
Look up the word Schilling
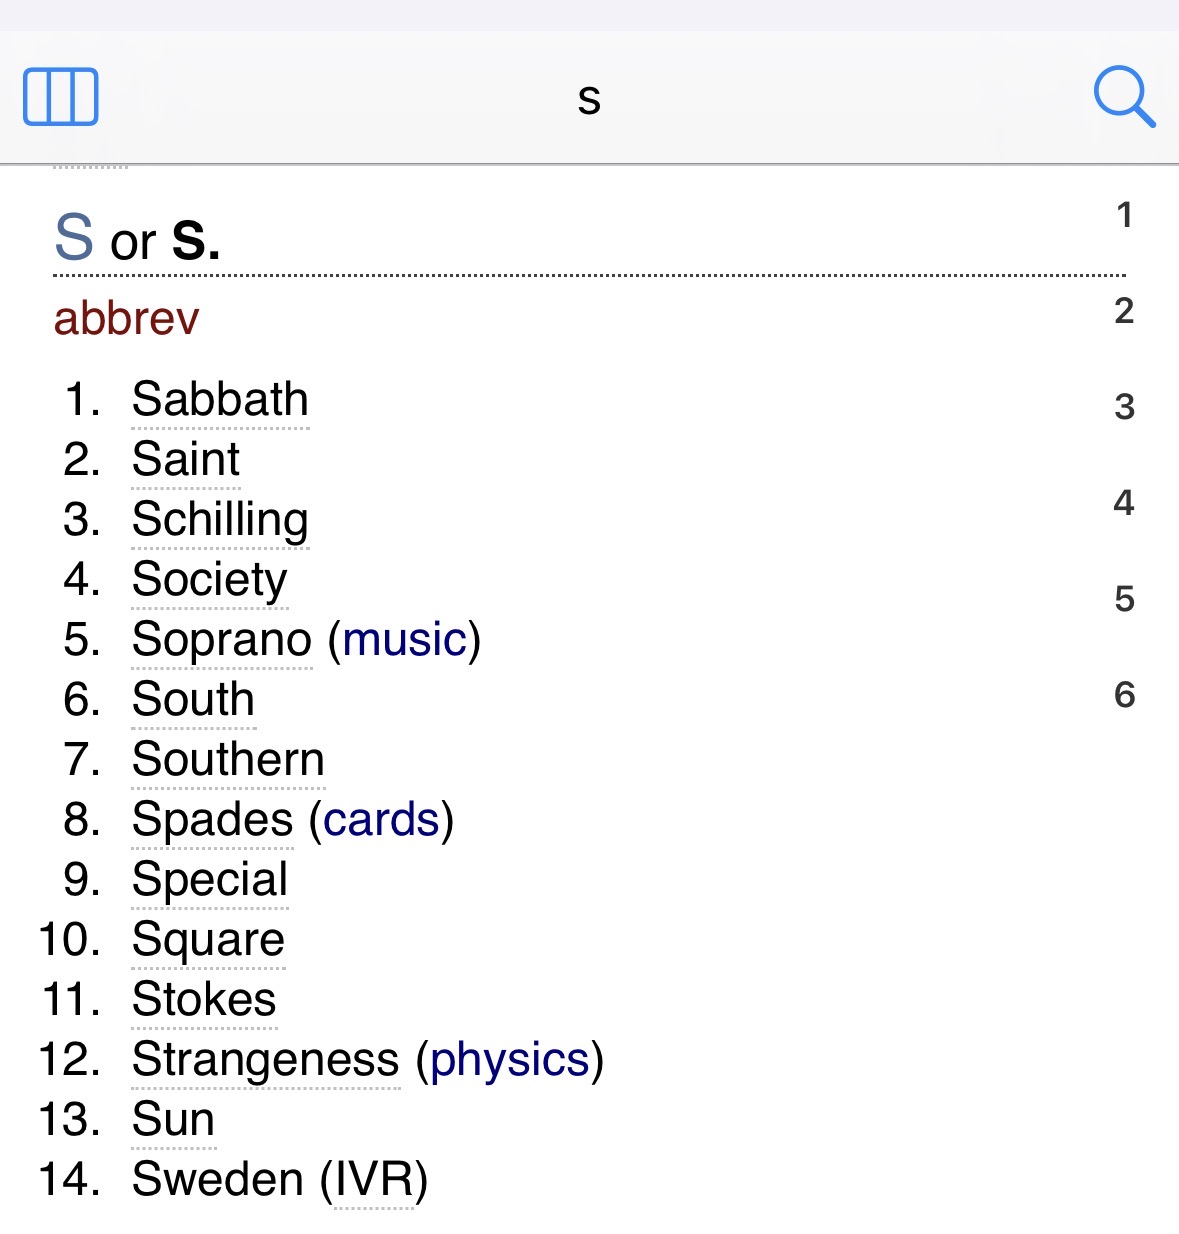point(220,520)
